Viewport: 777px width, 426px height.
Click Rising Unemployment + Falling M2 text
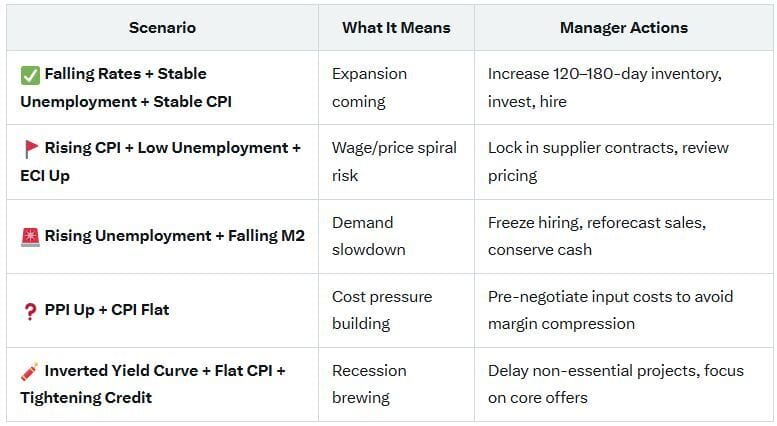174,236
